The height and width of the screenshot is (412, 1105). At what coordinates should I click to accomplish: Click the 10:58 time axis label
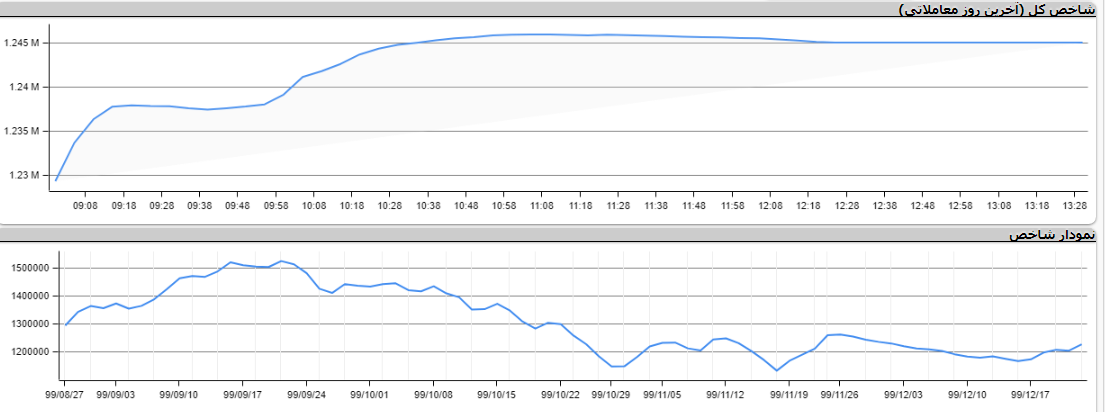point(503,205)
